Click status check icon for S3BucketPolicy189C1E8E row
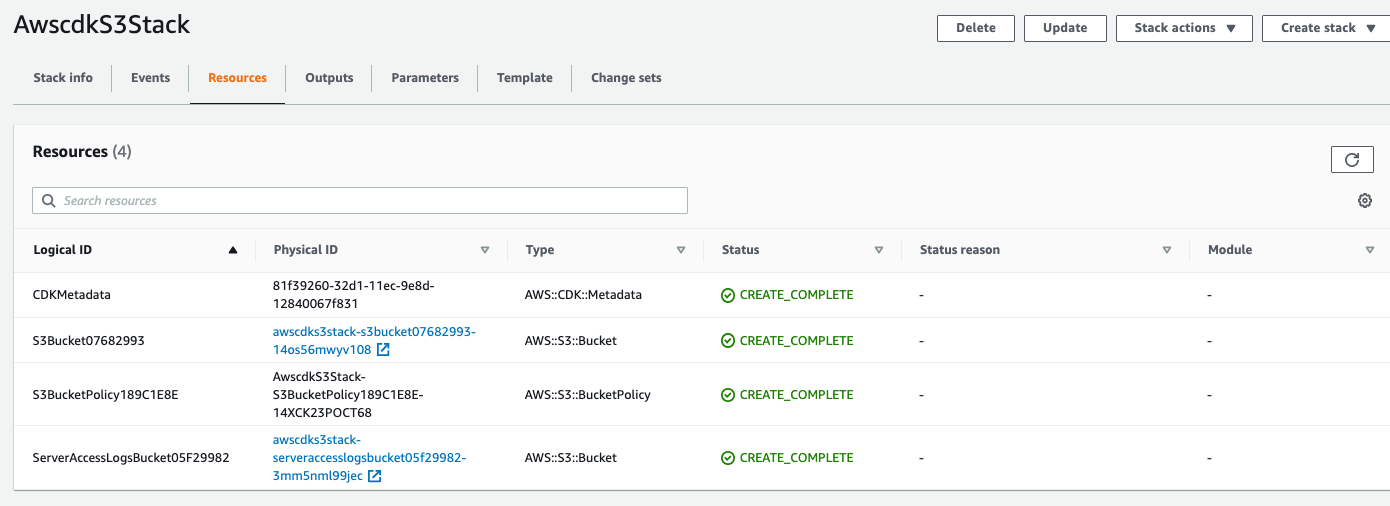Viewport: 1390px width, 506px height. click(x=728, y=395)
